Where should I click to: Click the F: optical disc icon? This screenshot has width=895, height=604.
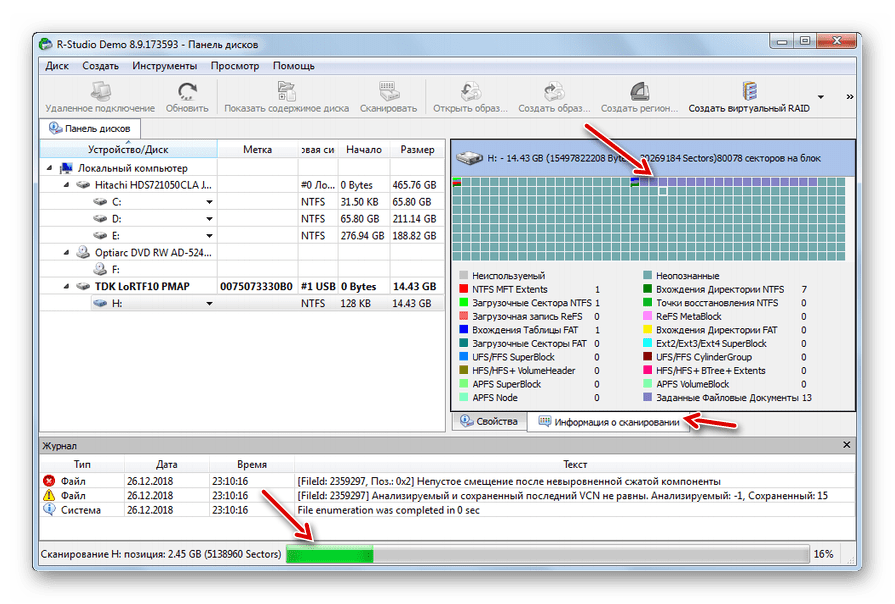click(x=100, y=269)
